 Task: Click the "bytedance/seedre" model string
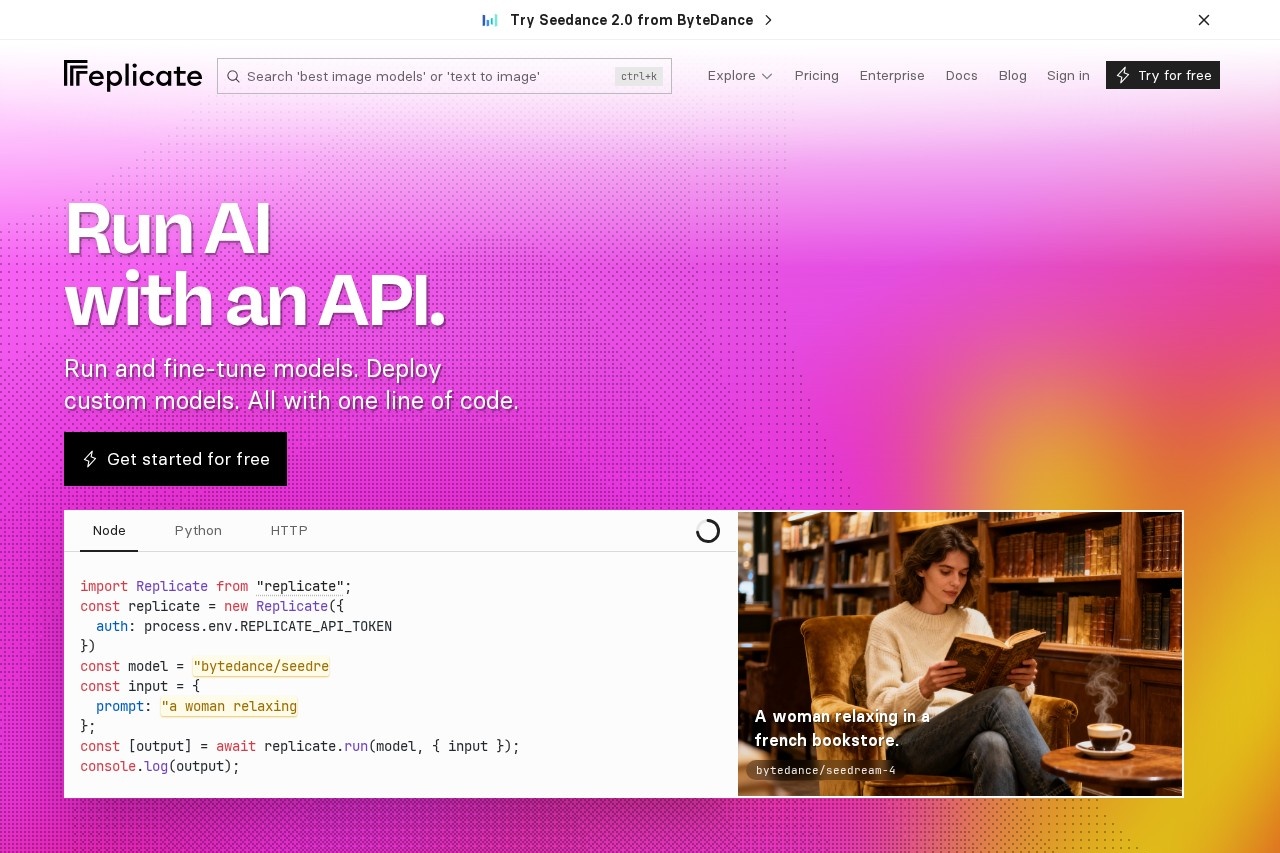(x=261, y=666)
